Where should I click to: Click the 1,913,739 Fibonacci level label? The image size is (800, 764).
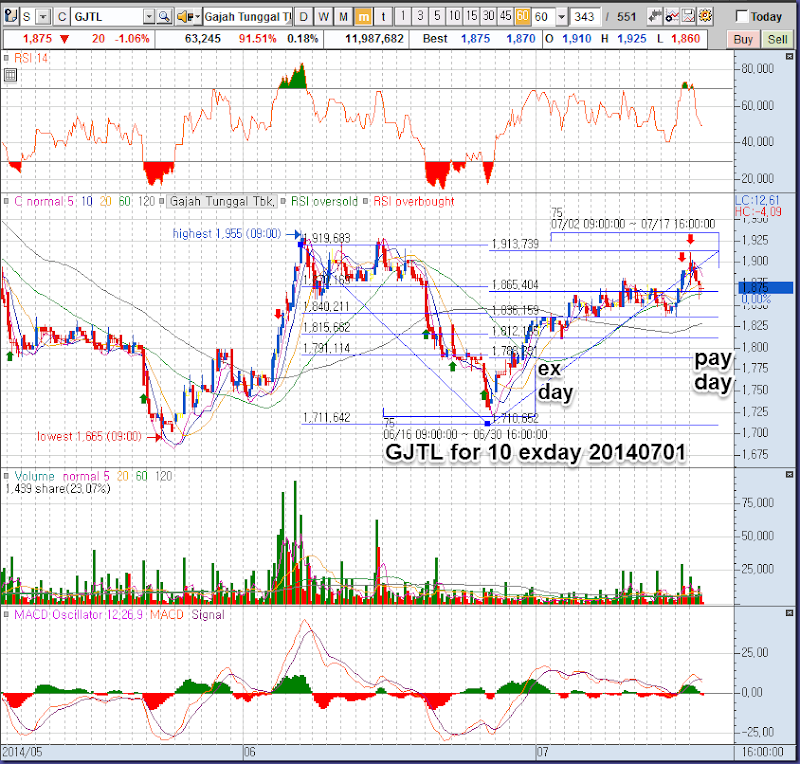pos(515,244)
